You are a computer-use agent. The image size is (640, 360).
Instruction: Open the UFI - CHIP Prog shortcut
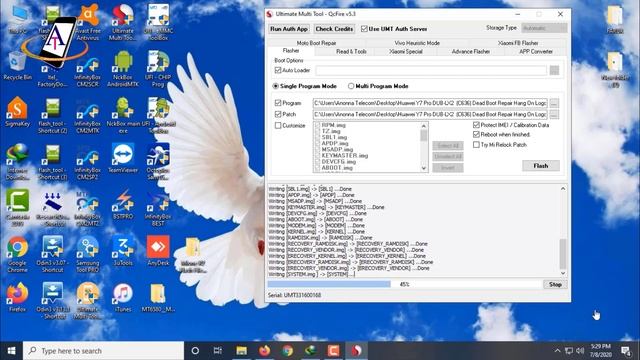[x=158, y=69]
